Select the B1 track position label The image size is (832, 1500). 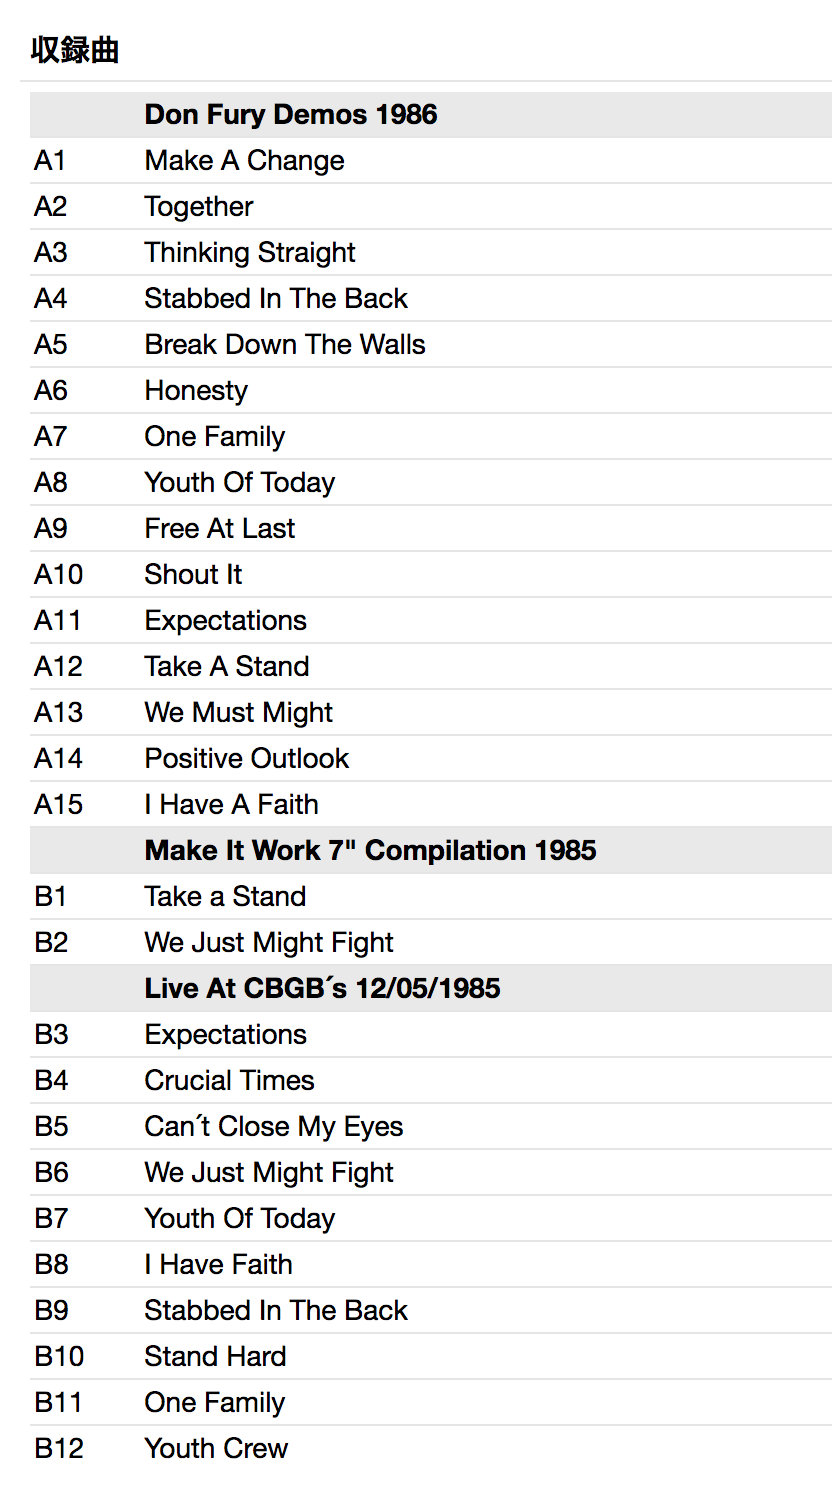[x=50, y=896]
